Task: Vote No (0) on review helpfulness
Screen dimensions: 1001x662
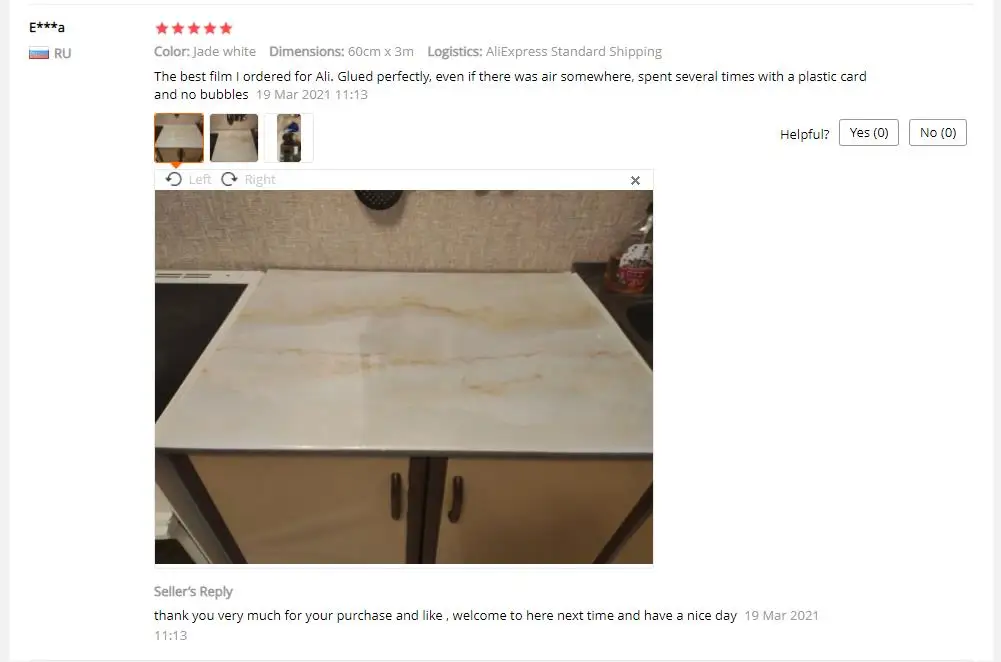Action: [x=938, y=133]
